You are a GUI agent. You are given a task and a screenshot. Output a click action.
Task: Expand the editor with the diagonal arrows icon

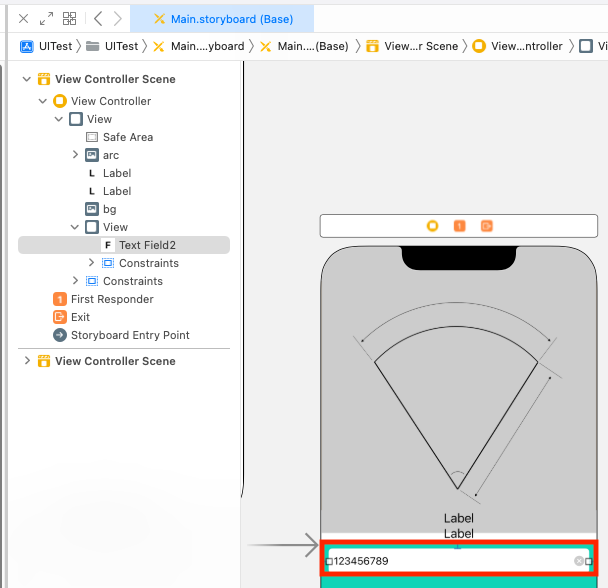pos(47,19)
